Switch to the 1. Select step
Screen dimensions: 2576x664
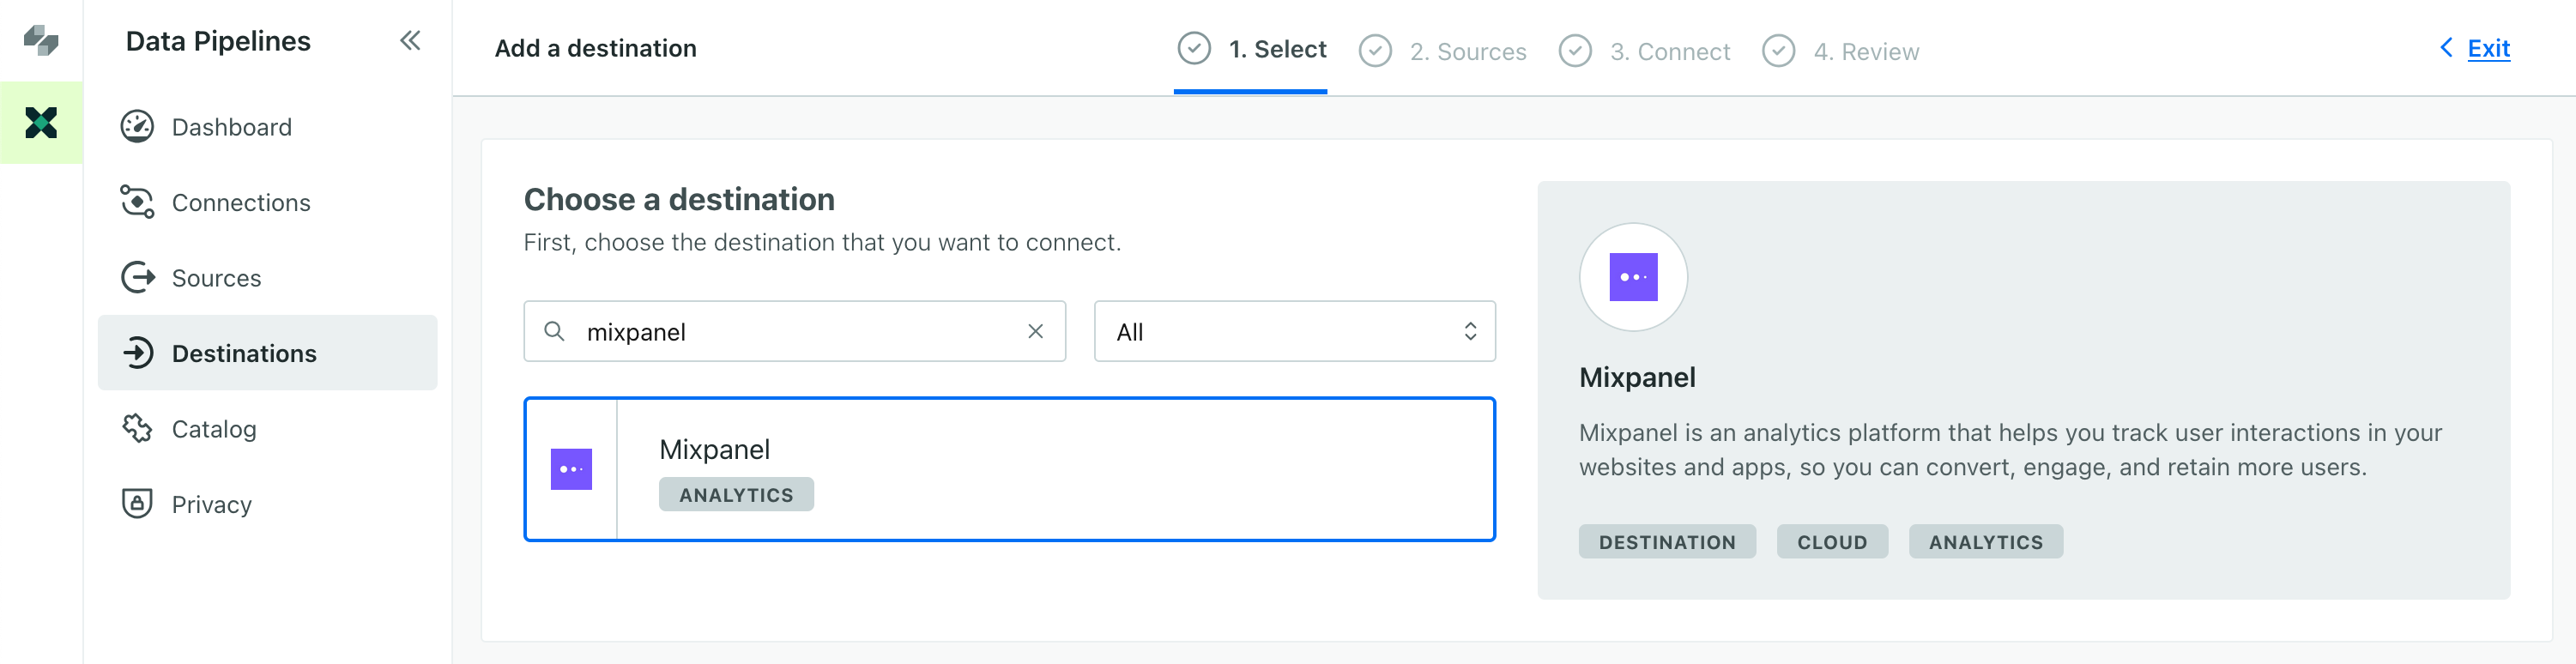pyautogui.click(x=1251, y=49)
